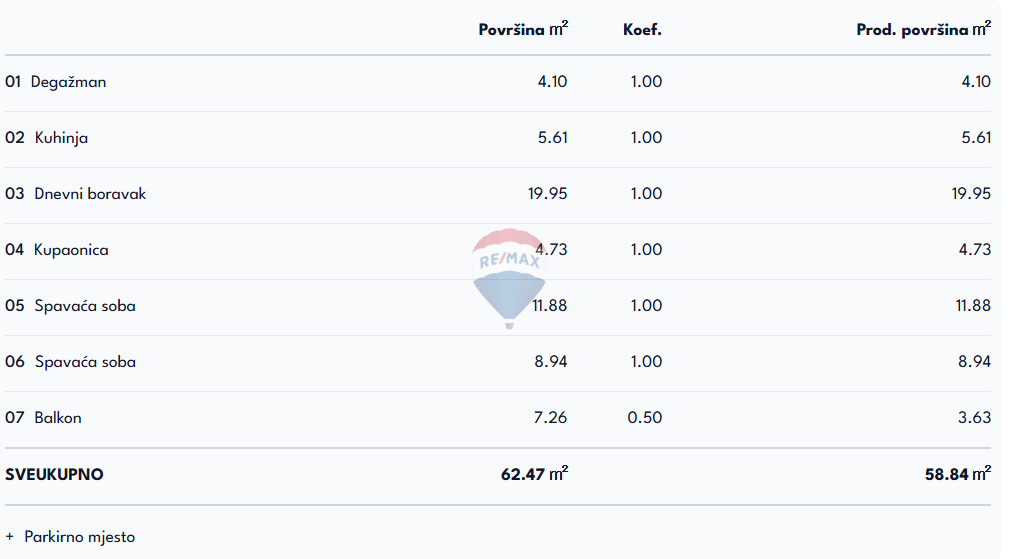Select the 05 Spavaća soba row label
Viewport: 1021px width, 559px height.
tap(70, 306)
